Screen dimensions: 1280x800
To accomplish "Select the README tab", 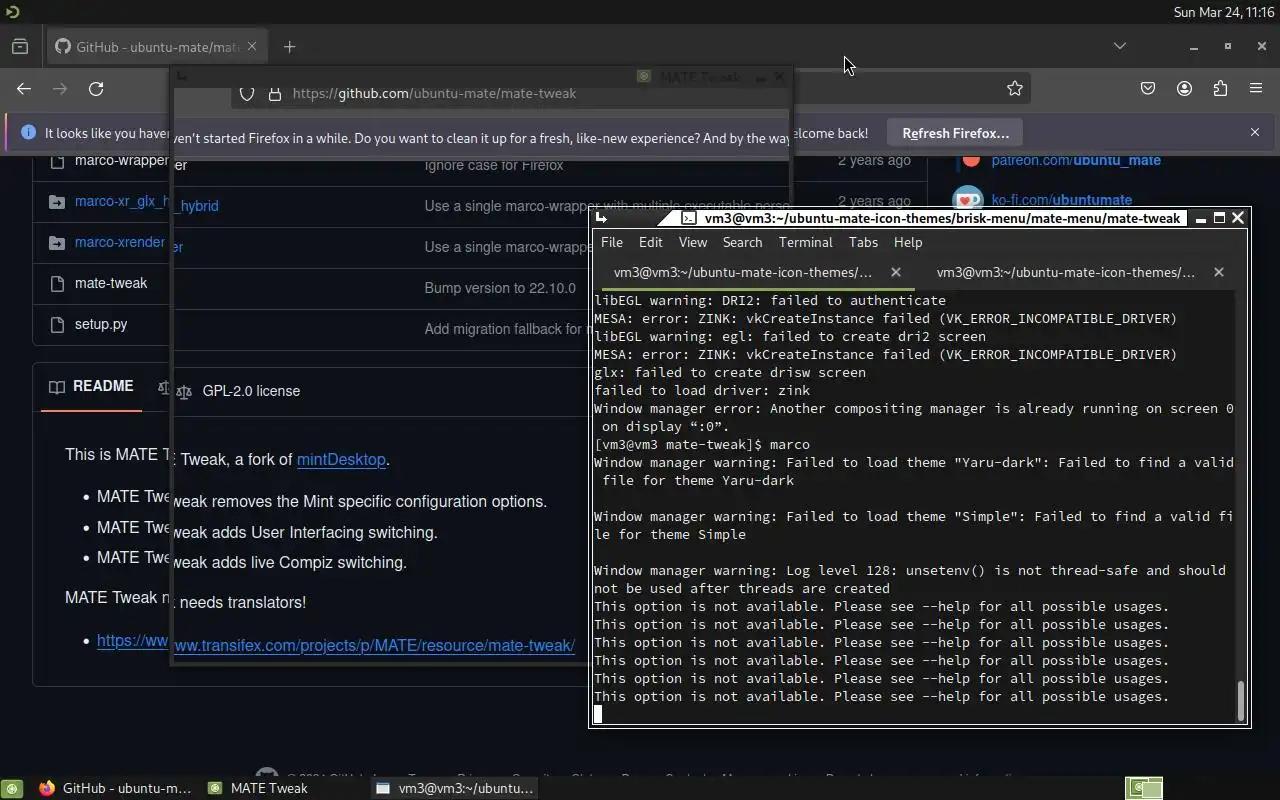I will tap(91, 386).
